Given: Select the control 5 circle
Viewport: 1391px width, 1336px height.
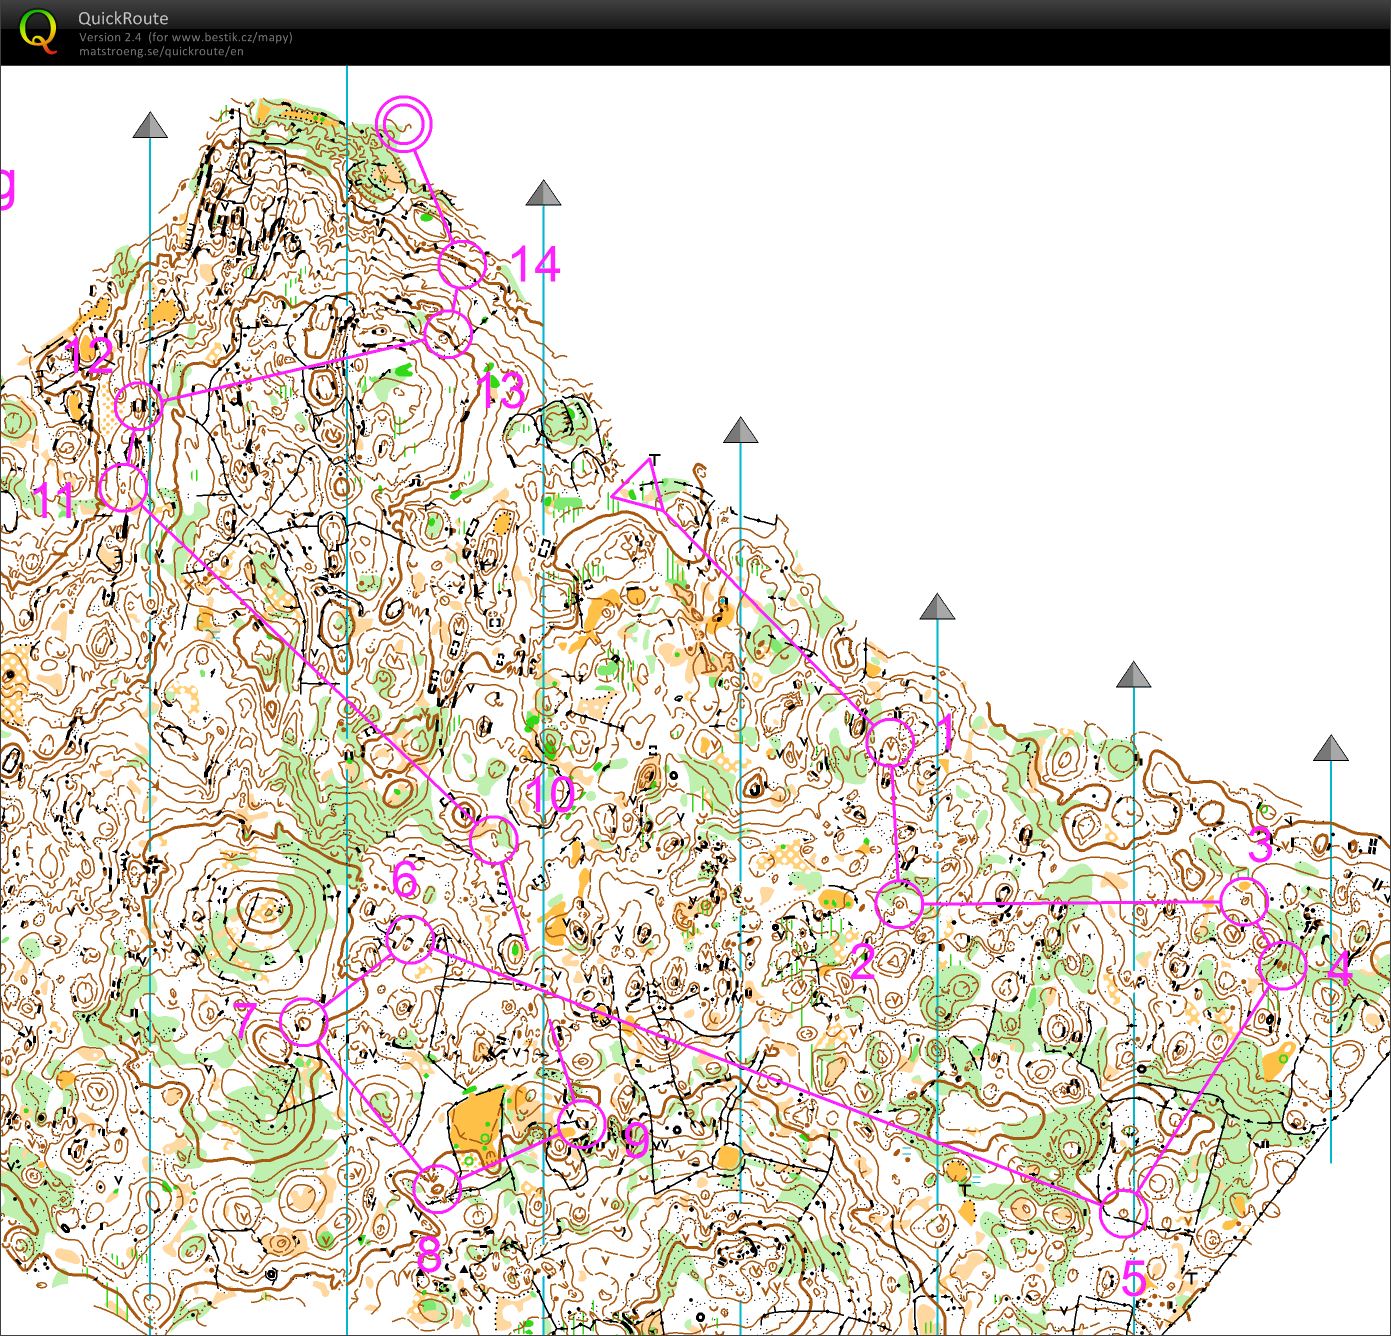Looking at the screenshot, I should pyautogui.click(x=1125, y=1212).
